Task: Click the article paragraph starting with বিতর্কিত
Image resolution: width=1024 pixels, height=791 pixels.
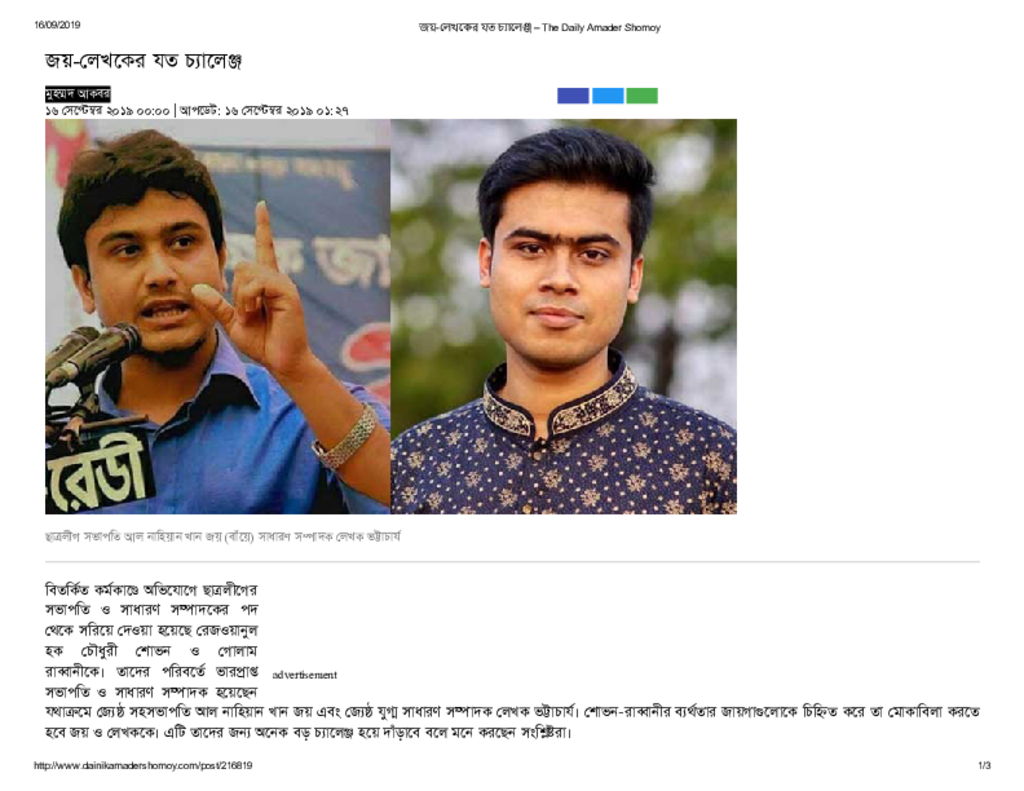Action: [512, 660]
